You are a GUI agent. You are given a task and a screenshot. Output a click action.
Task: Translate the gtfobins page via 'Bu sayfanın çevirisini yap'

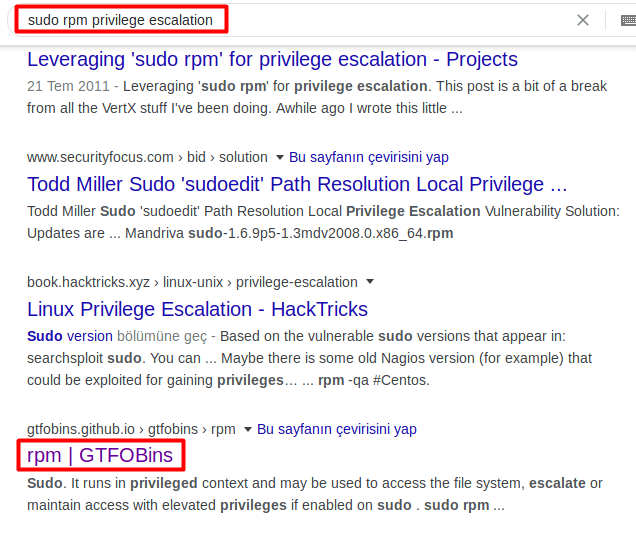click(336, 429)
